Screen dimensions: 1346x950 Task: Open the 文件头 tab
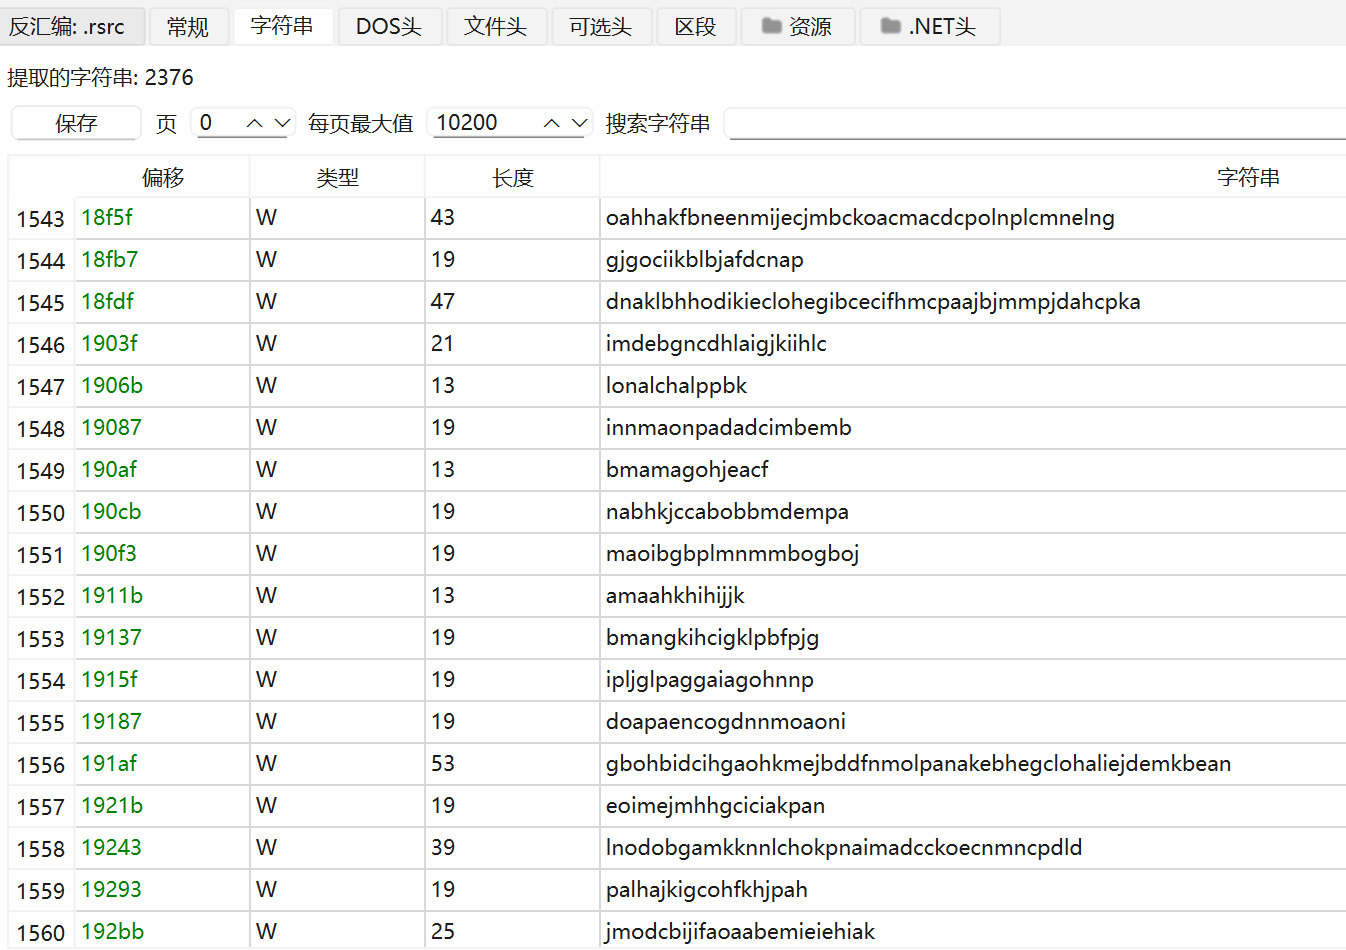[495, 26]
